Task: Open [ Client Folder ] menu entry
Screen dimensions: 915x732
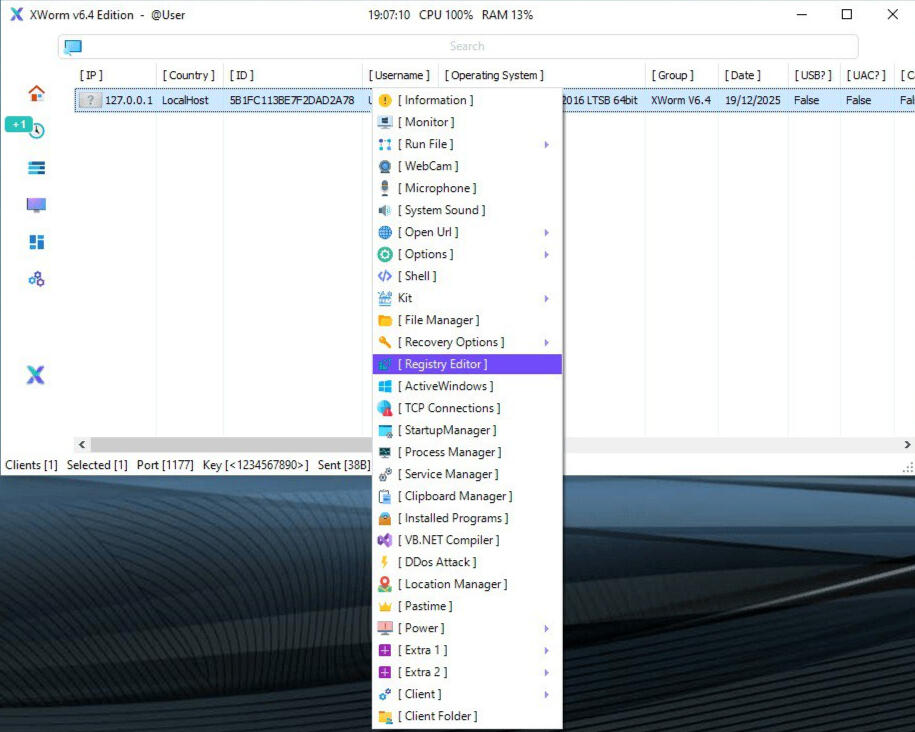Action: coord(467,716)
